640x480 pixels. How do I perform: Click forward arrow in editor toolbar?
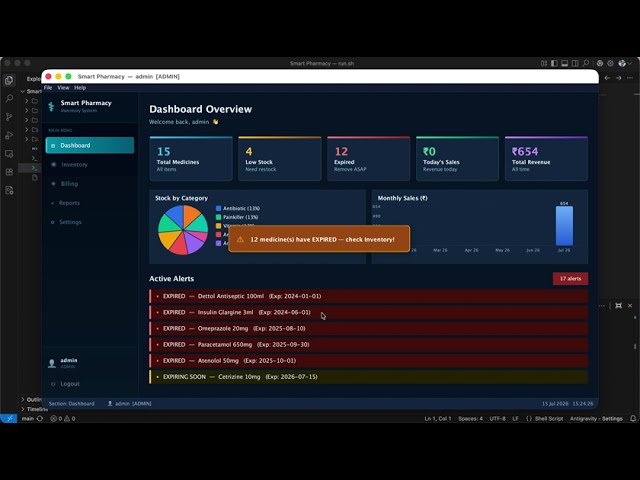pos(619,78)
